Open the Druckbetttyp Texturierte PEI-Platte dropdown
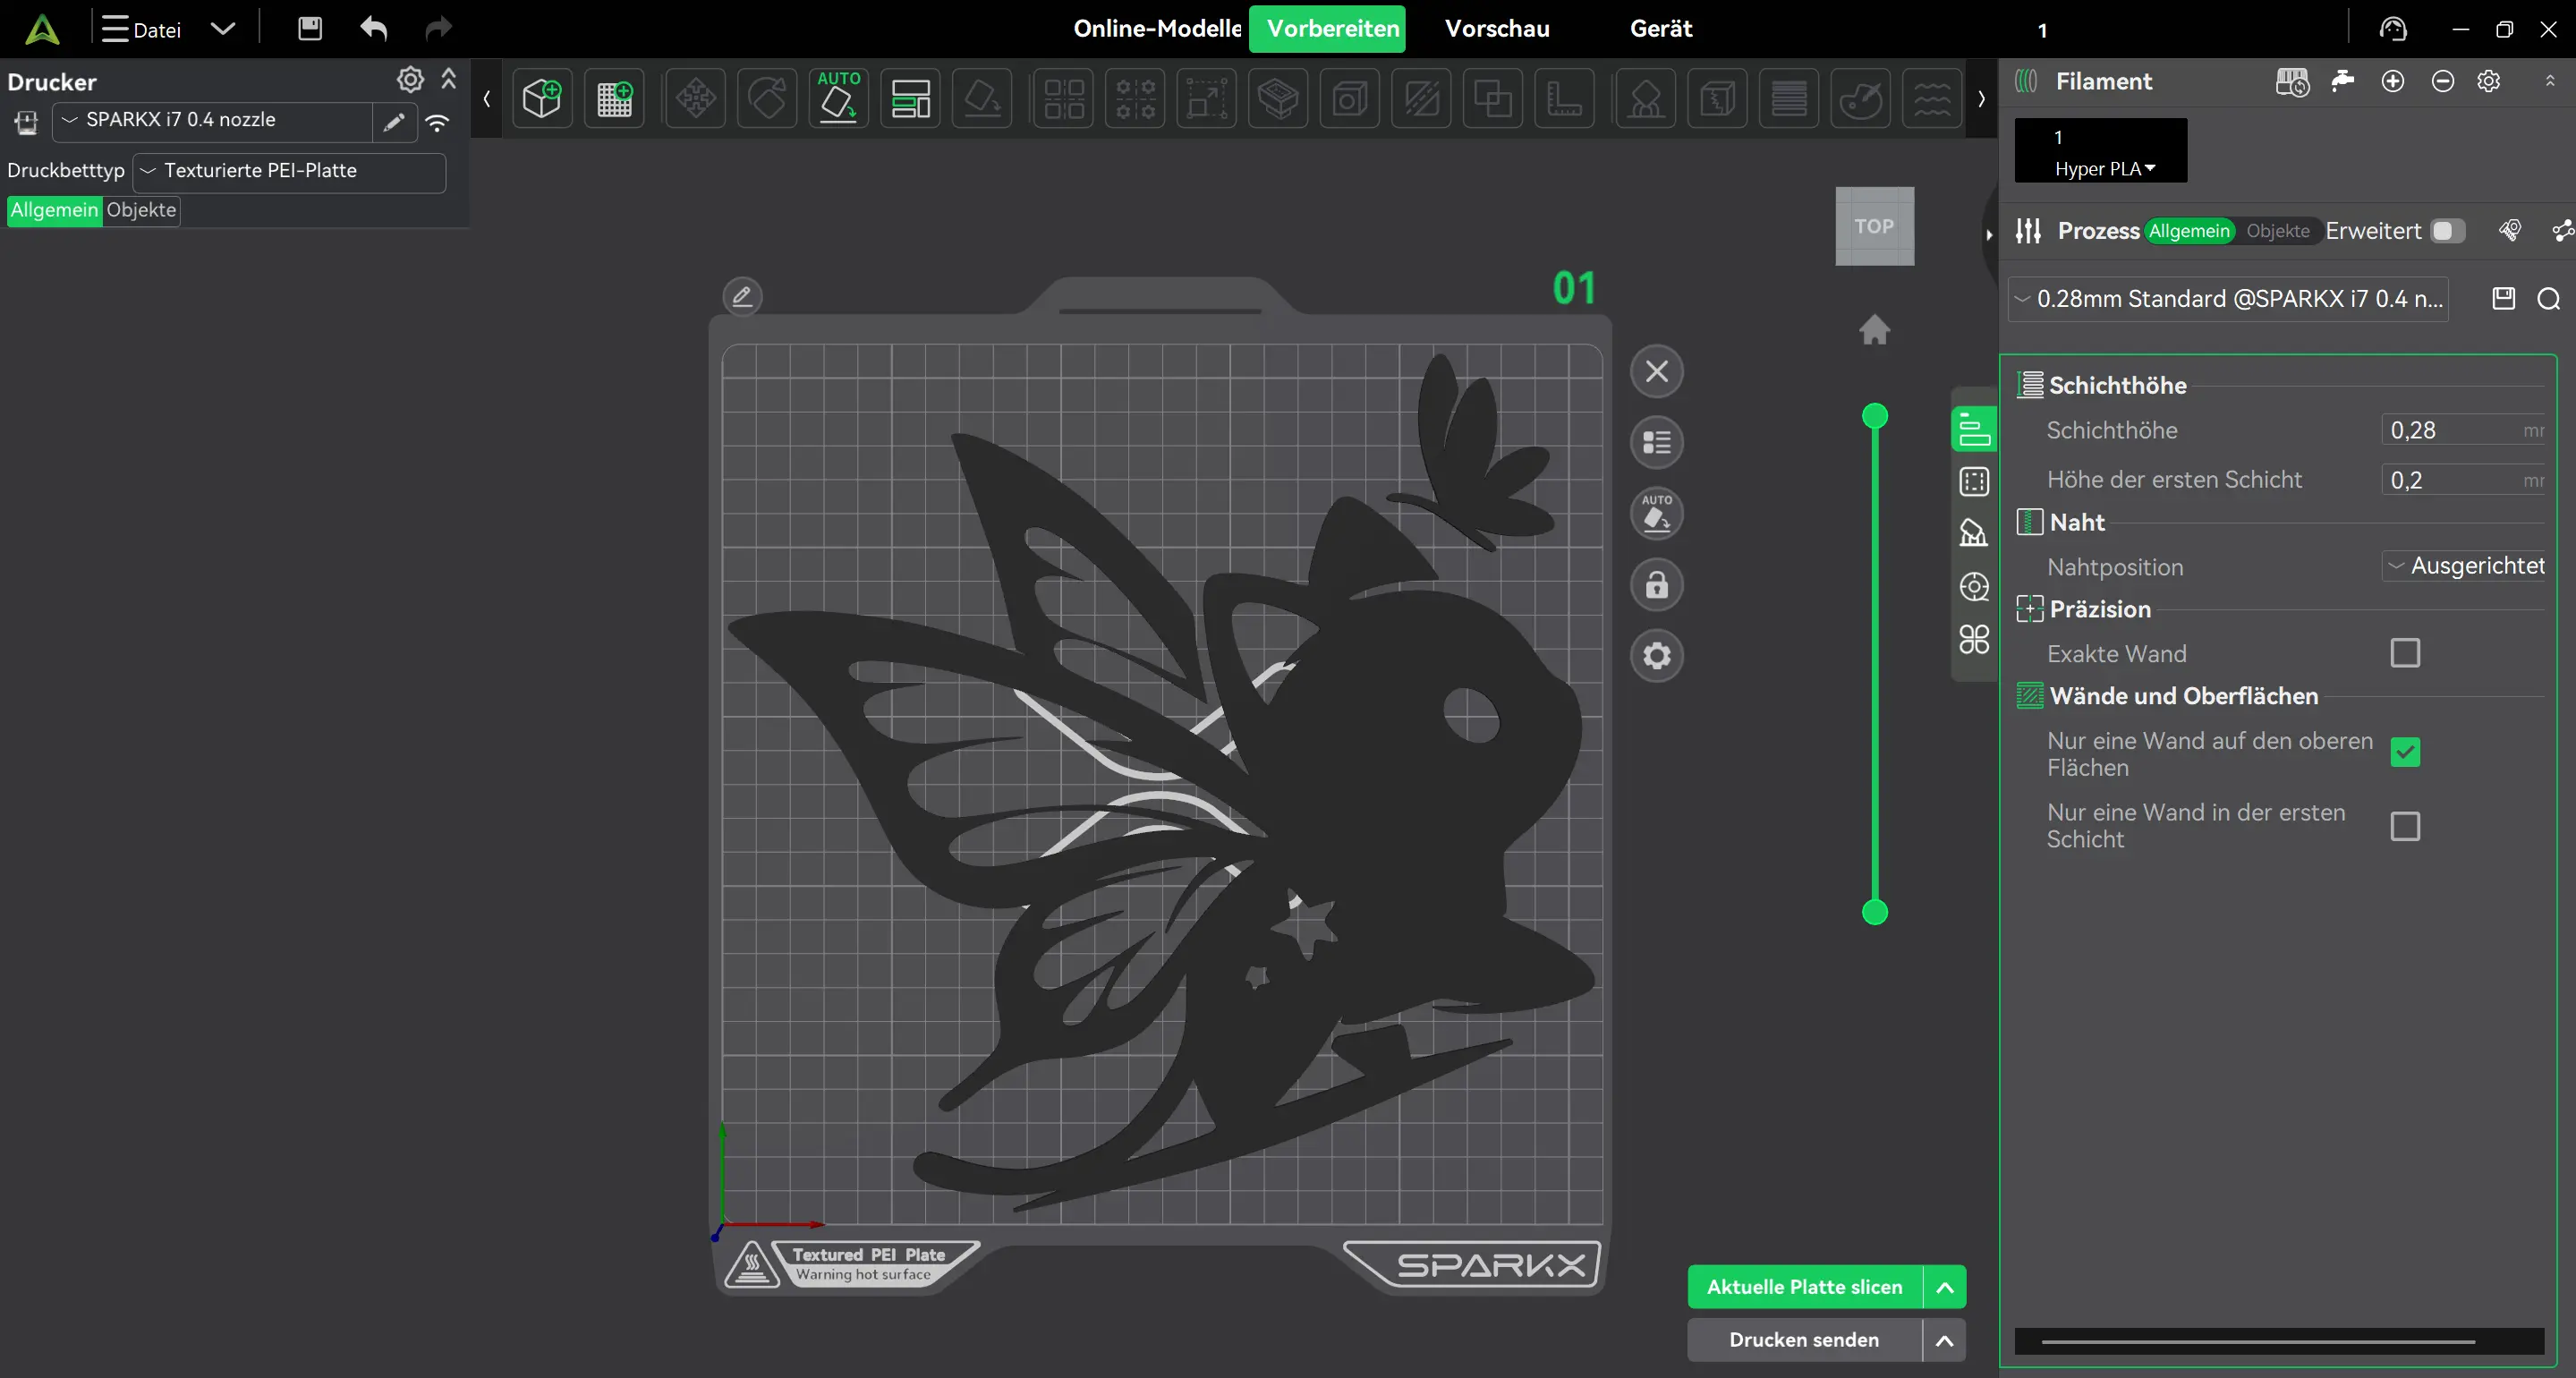Screen dimensions: 2576x1378 coord(290,171)
